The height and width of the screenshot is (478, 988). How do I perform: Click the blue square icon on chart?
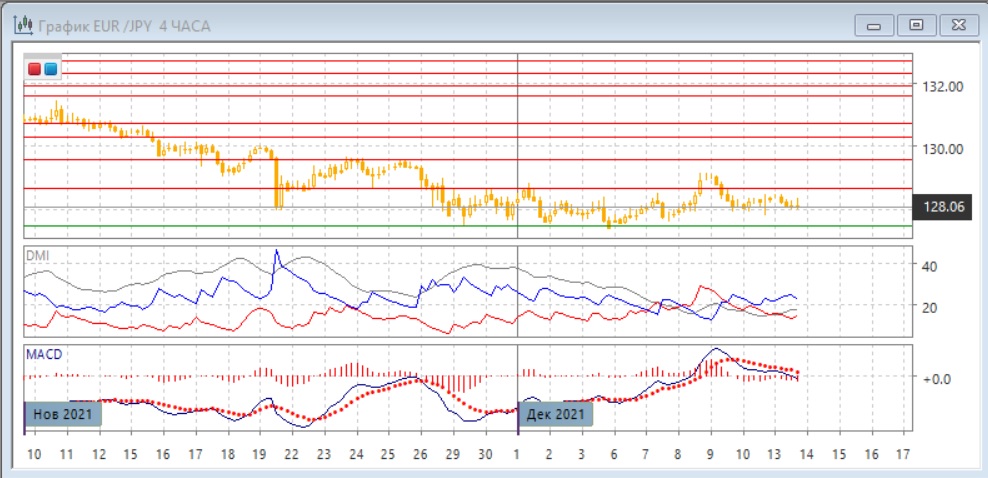[x=51, y=69]
